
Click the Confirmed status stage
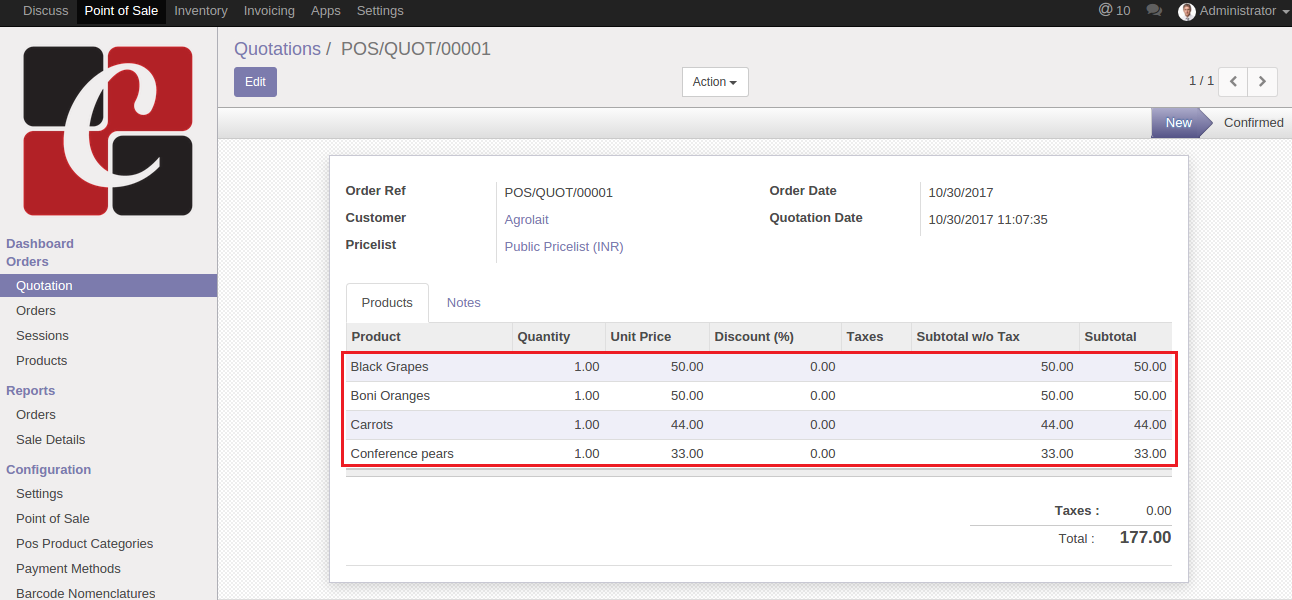(x=1253, y=123)
